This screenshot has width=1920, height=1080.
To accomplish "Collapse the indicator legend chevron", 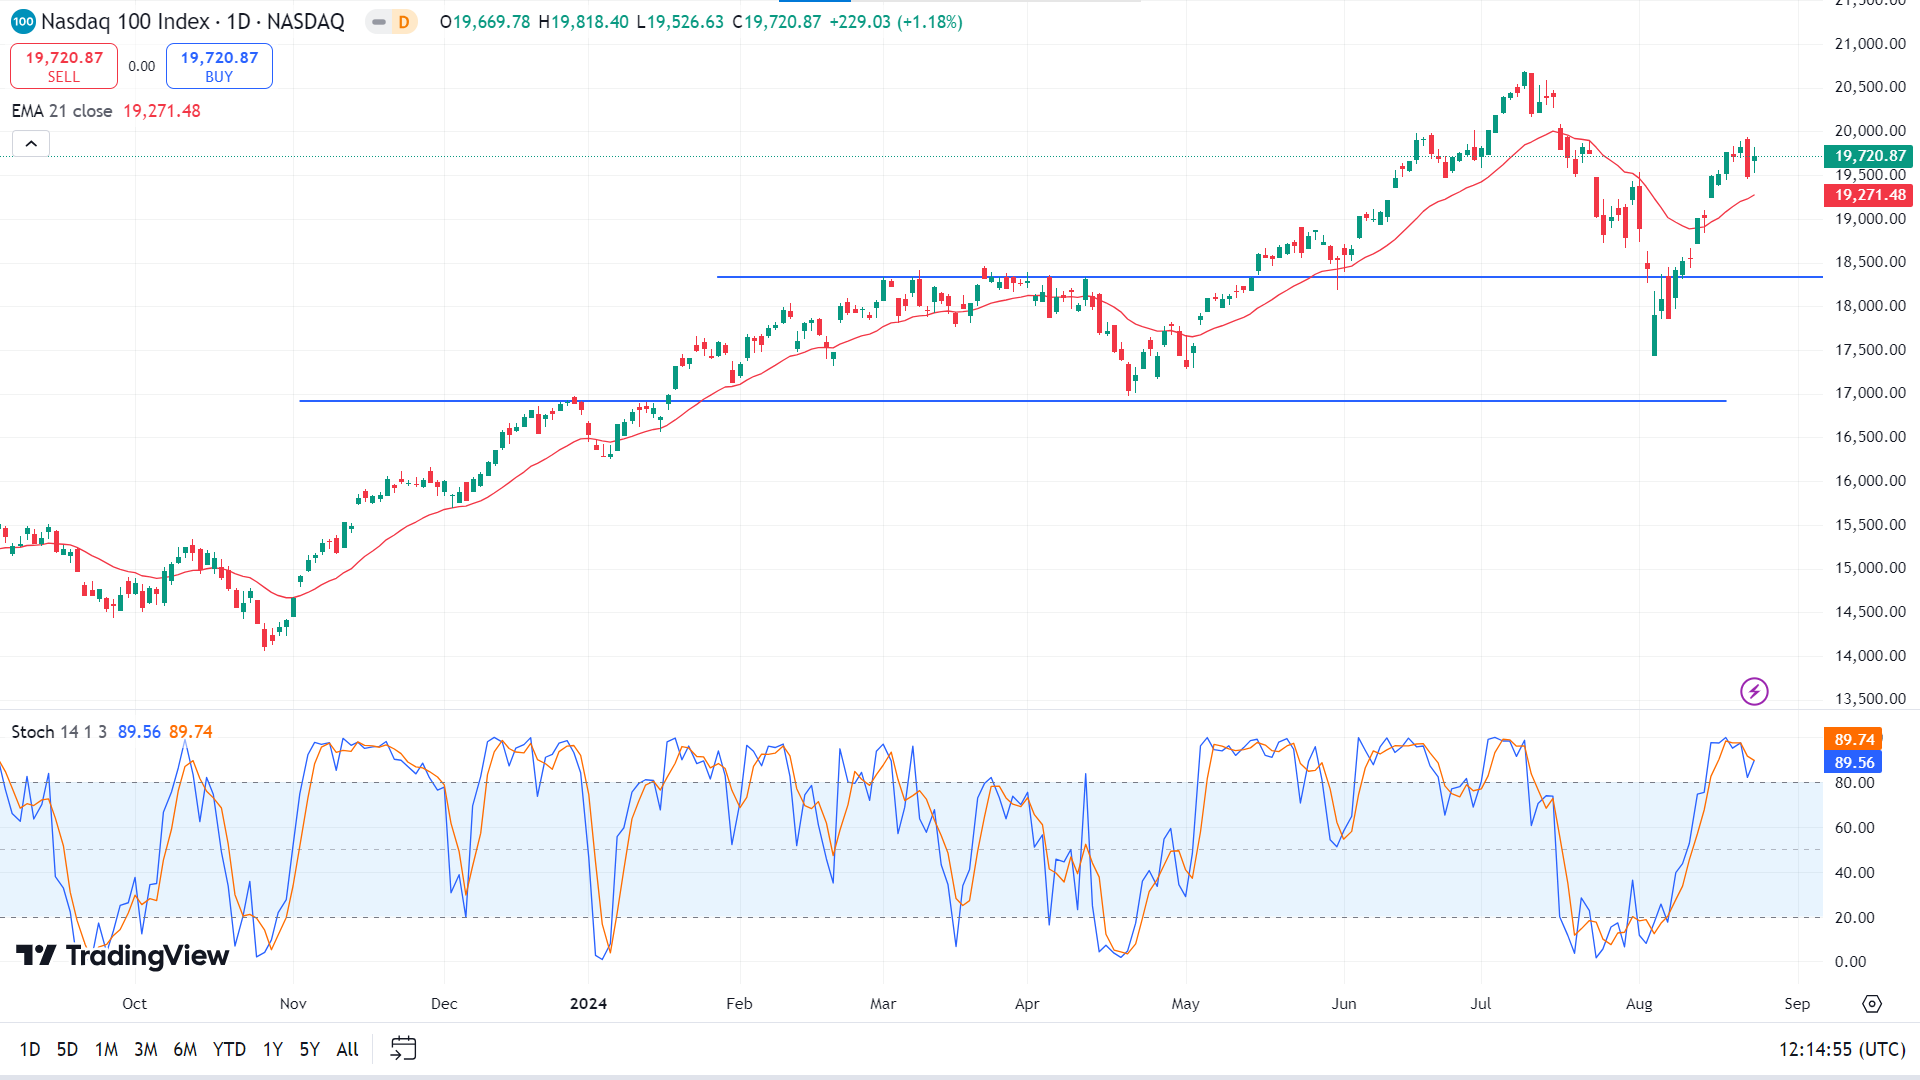I will [31, 144].
